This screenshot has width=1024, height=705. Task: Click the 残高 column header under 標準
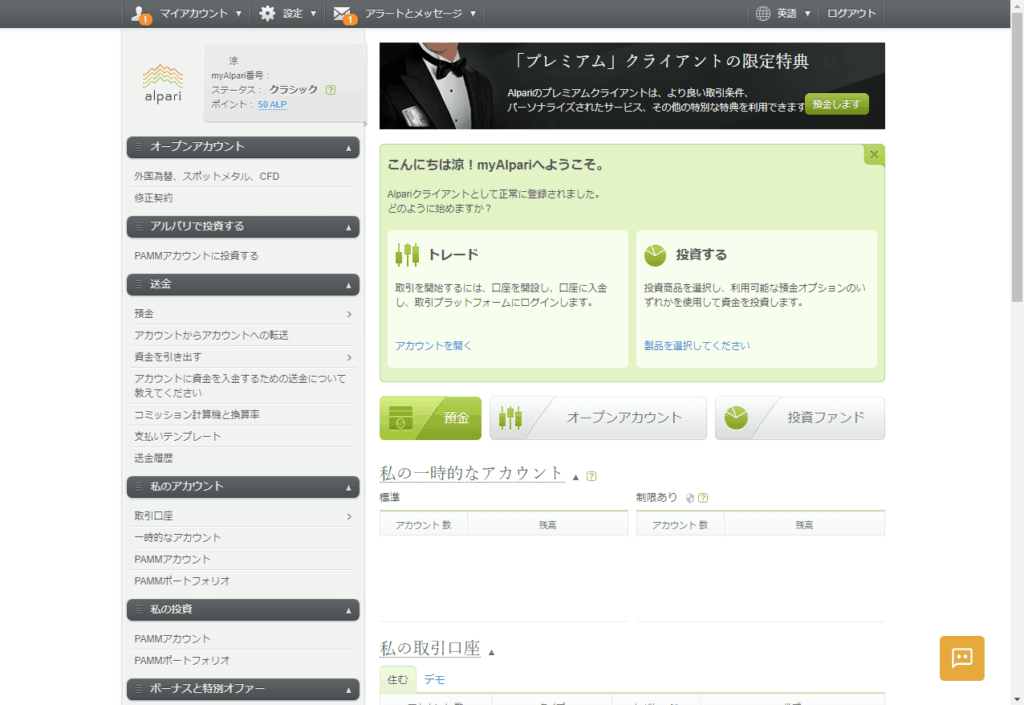(x=547, y=525)
